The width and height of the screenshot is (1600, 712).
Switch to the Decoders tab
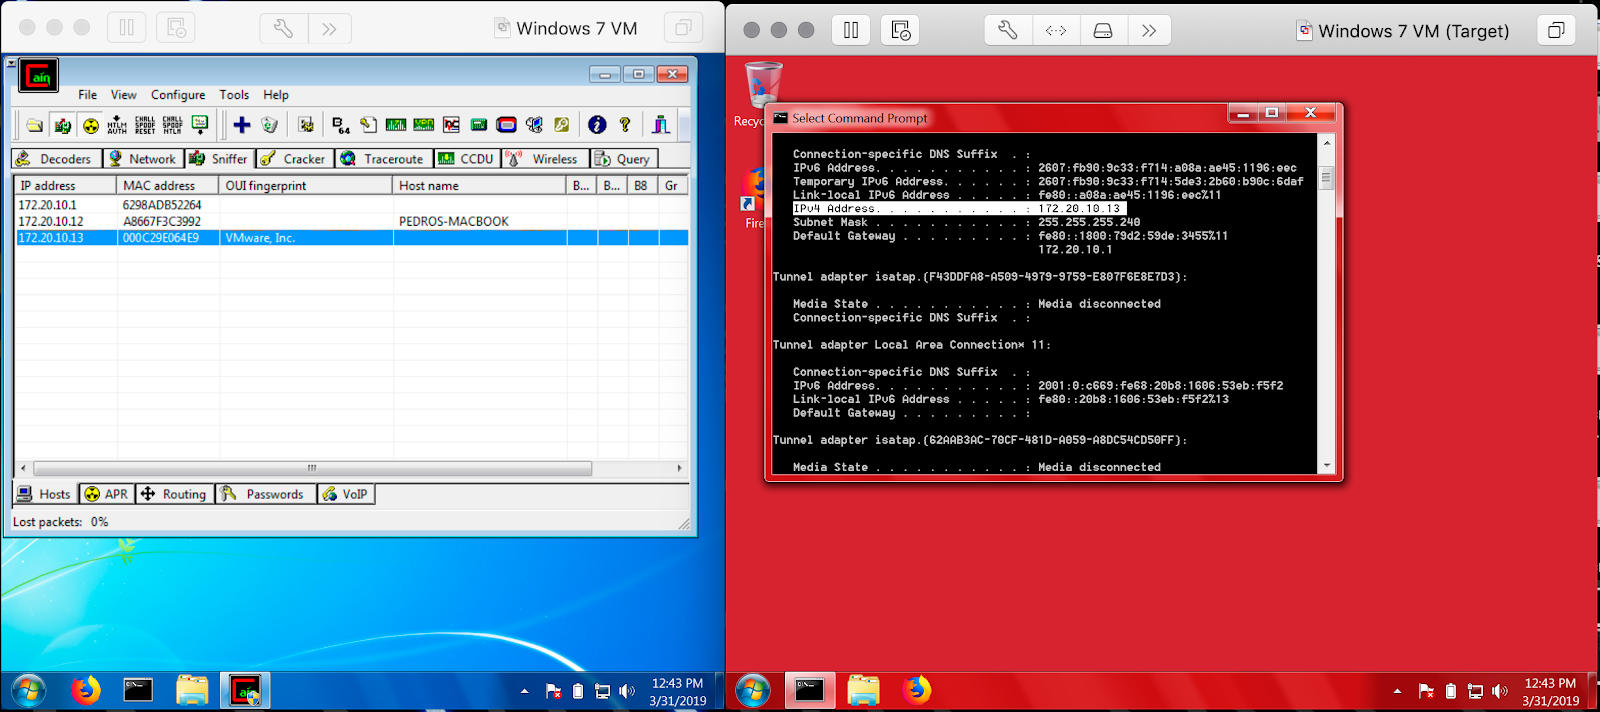tap(57, 159)
